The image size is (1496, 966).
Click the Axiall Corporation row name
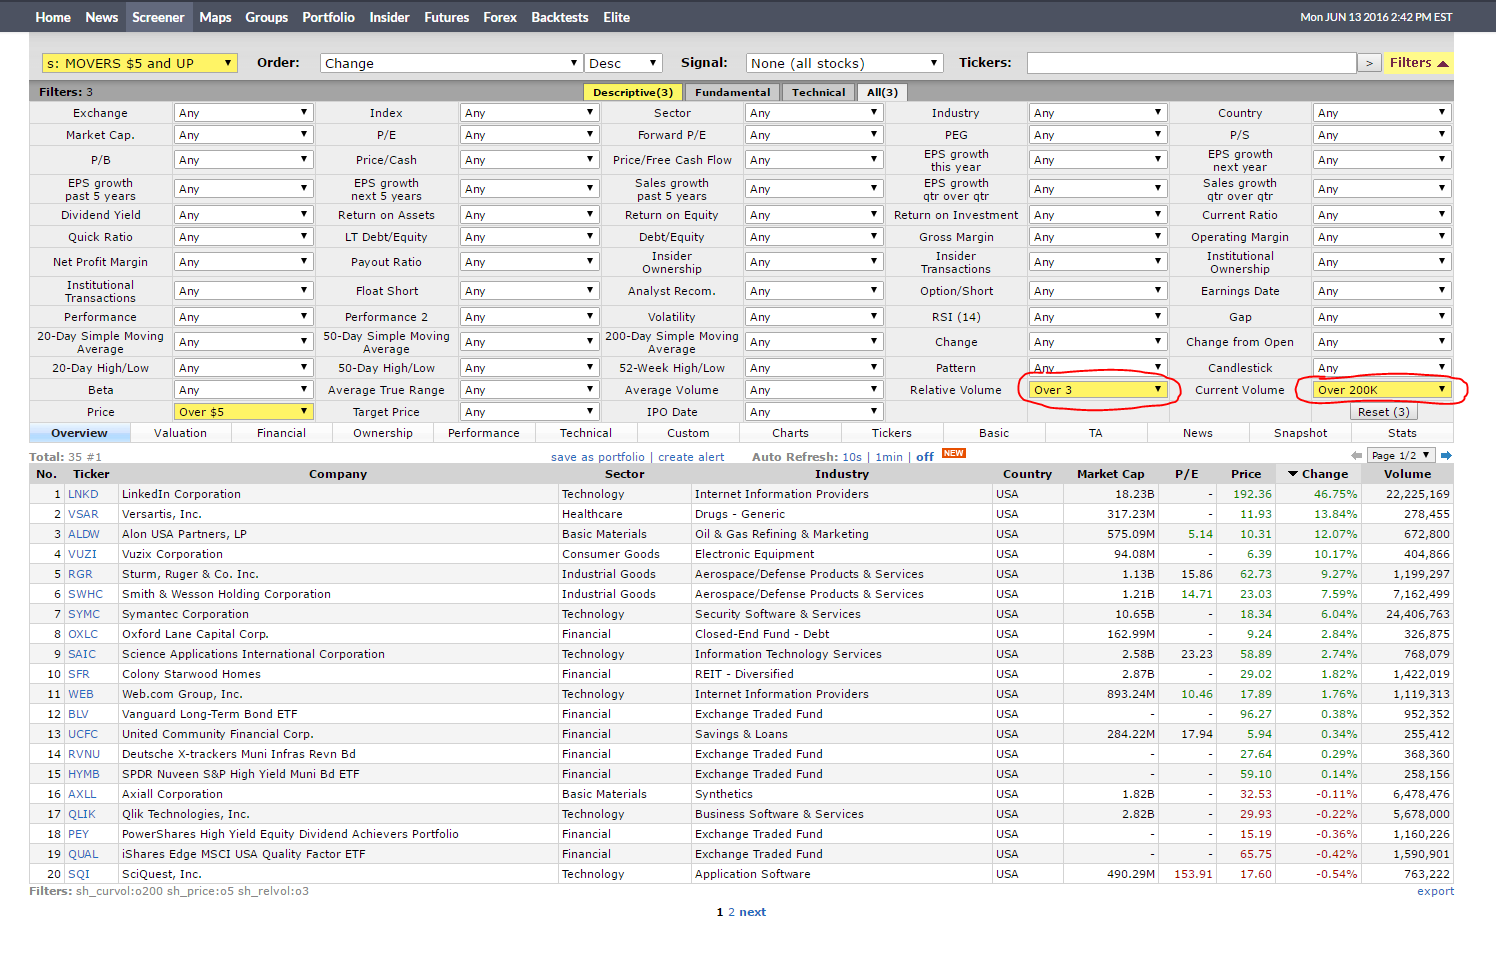[172, 794]
